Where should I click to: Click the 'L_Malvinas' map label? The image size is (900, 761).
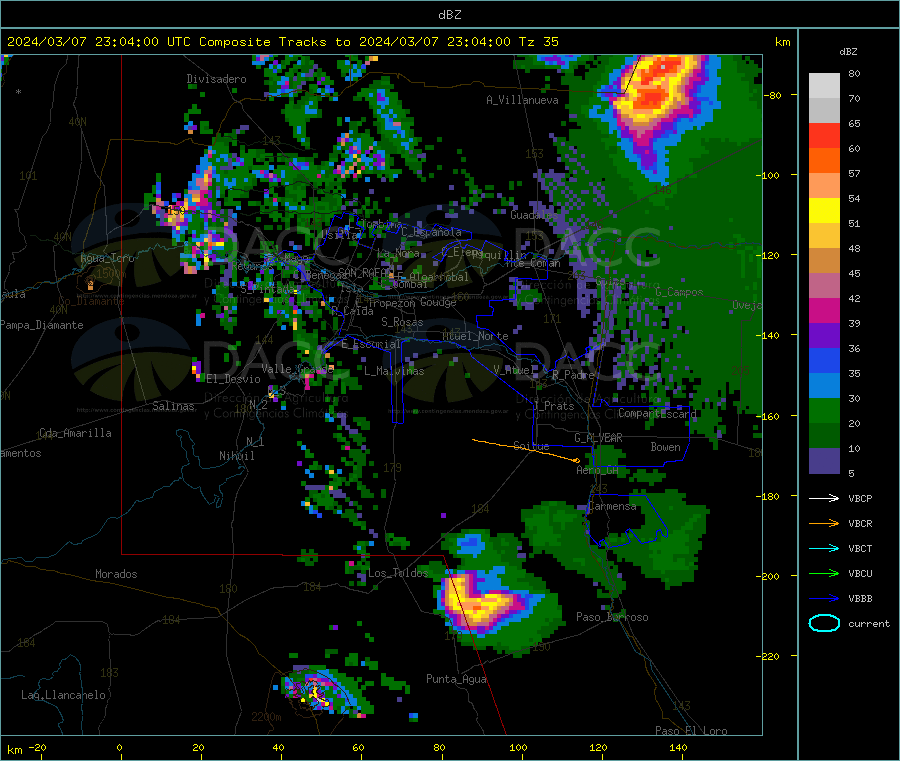[394, 371]
